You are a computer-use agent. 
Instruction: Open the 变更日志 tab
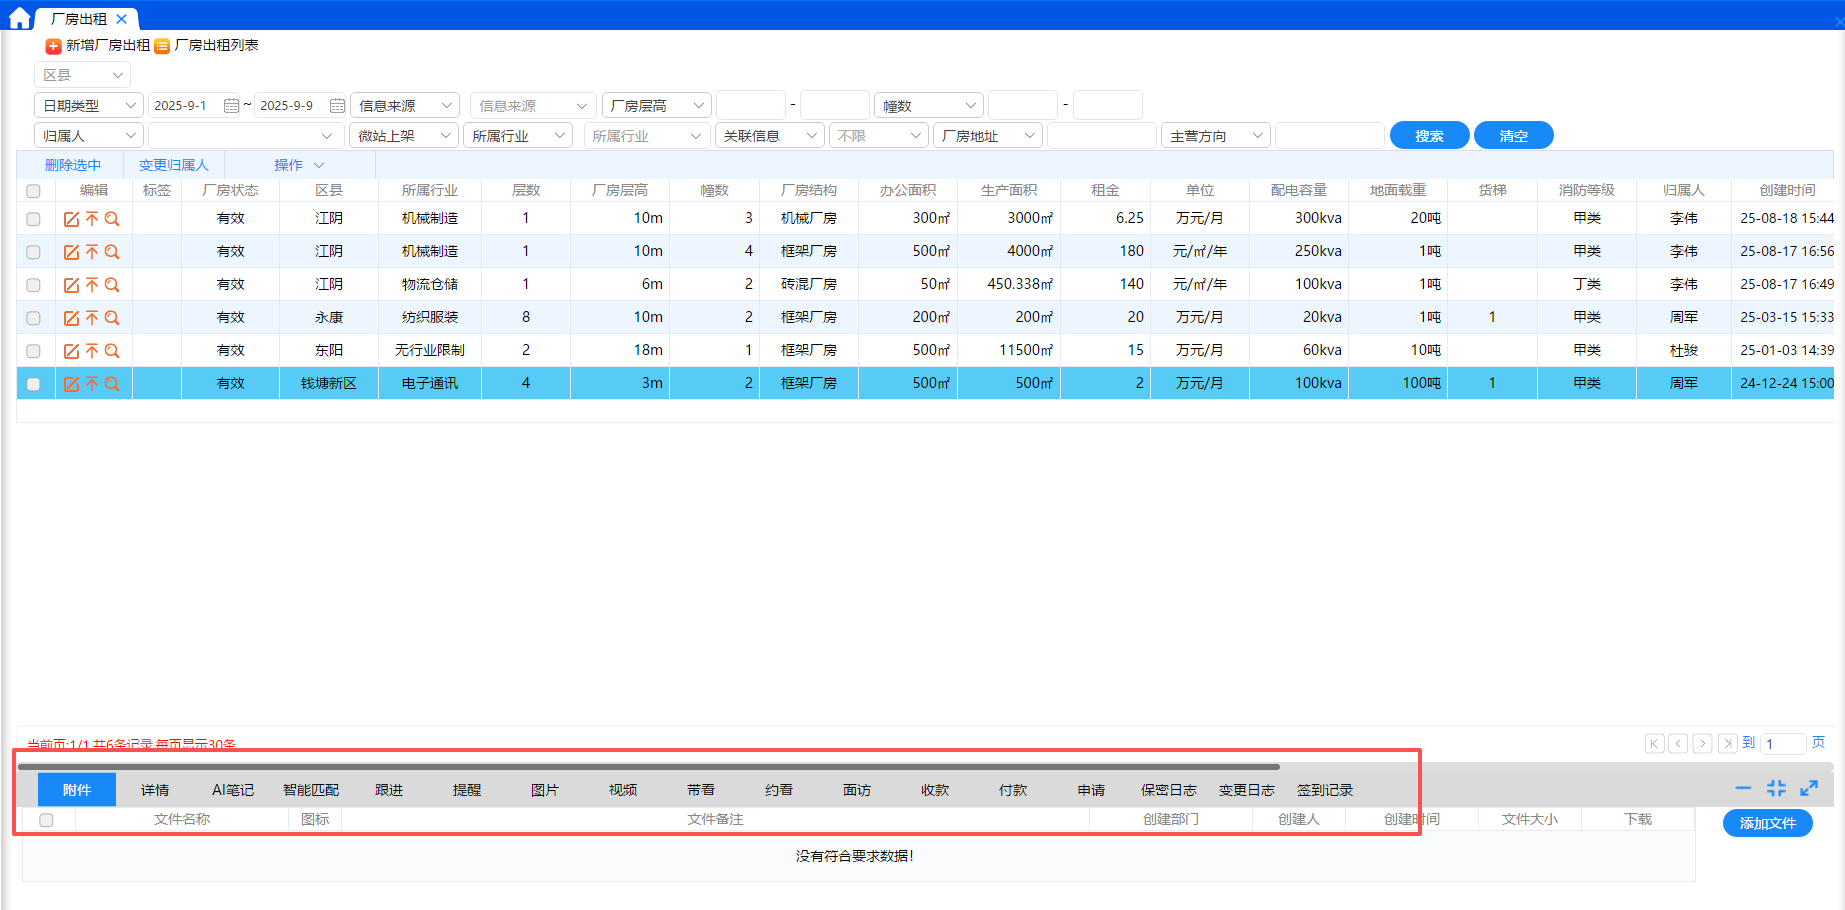click(1246, 790)
